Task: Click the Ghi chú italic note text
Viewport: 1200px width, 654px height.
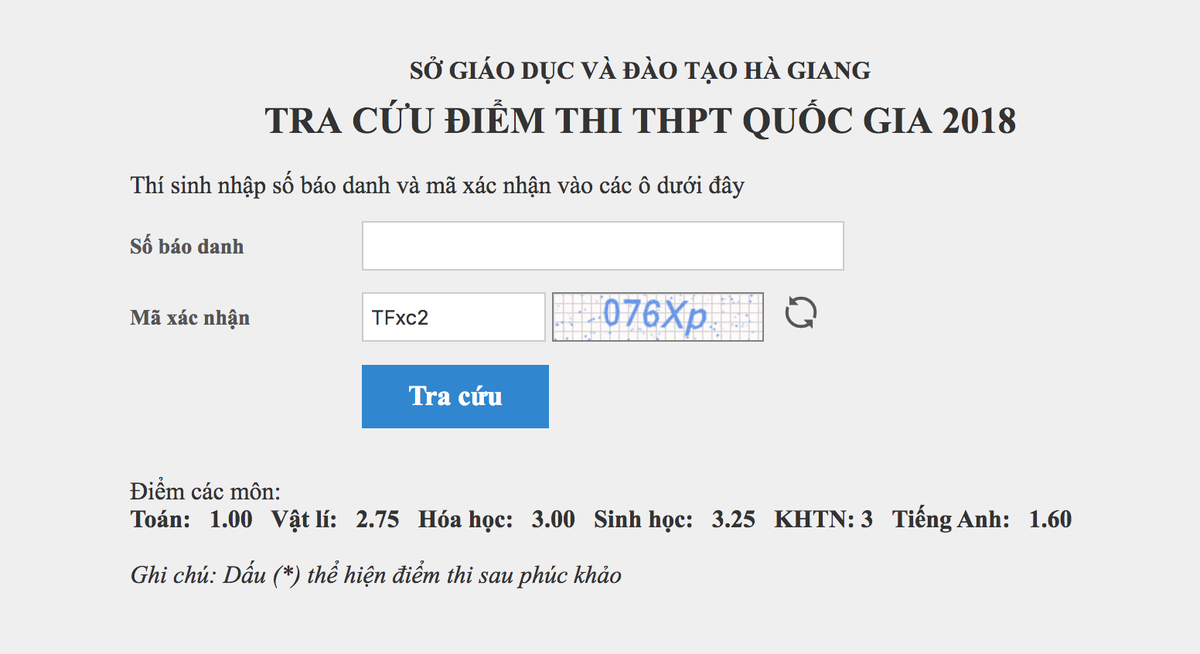Action: point(377,575)
